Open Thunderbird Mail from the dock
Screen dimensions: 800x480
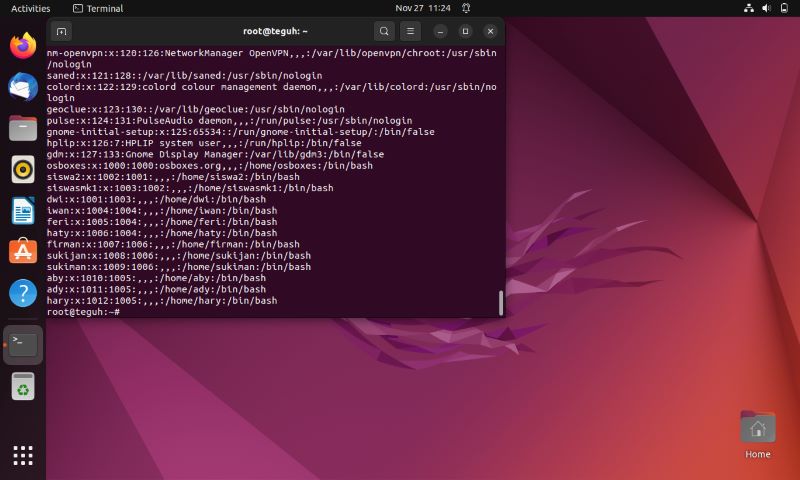(23, 86)
